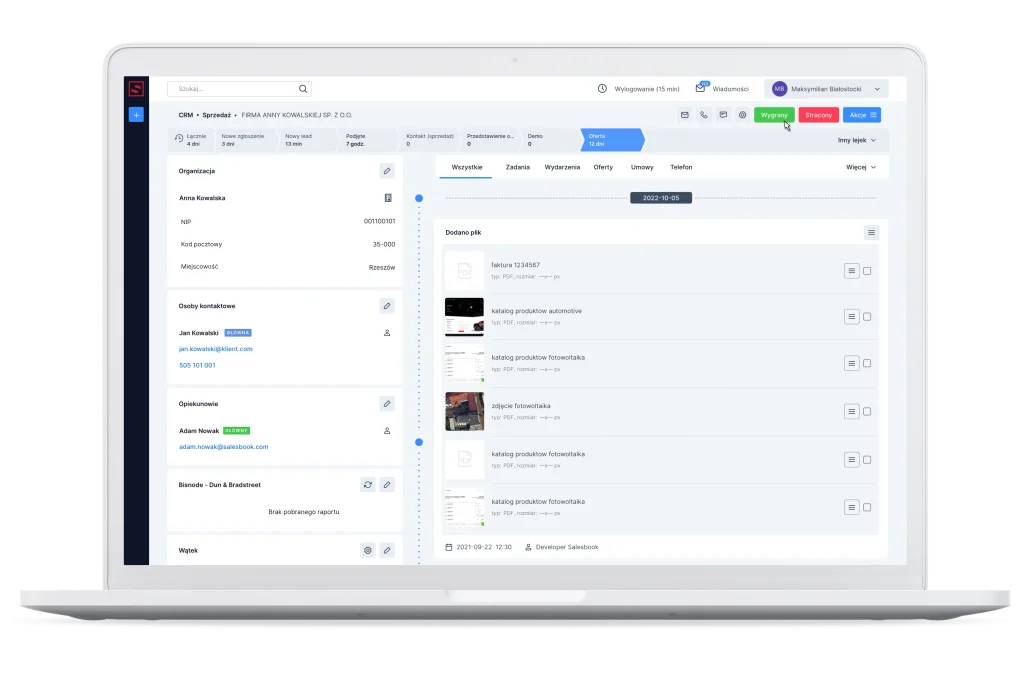Open the faktura 1234567 PDF thumbnail
Image resolution: width=1024 pixels, height=682 pixels.
(x=464, y=270)
